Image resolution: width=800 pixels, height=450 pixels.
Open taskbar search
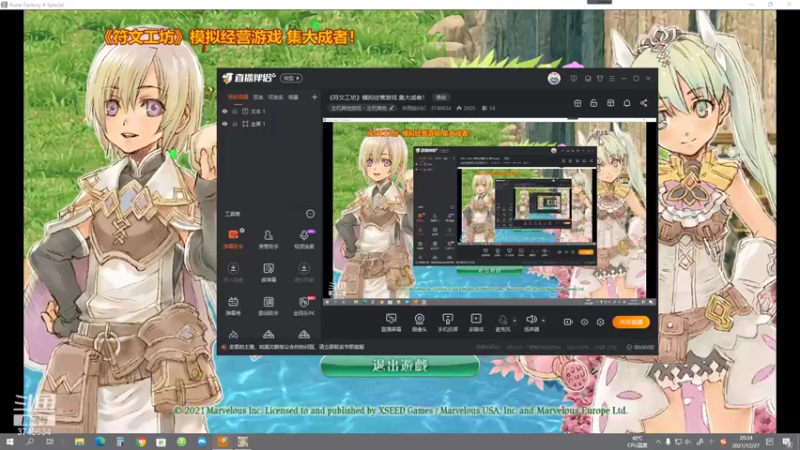click(30, 442)
